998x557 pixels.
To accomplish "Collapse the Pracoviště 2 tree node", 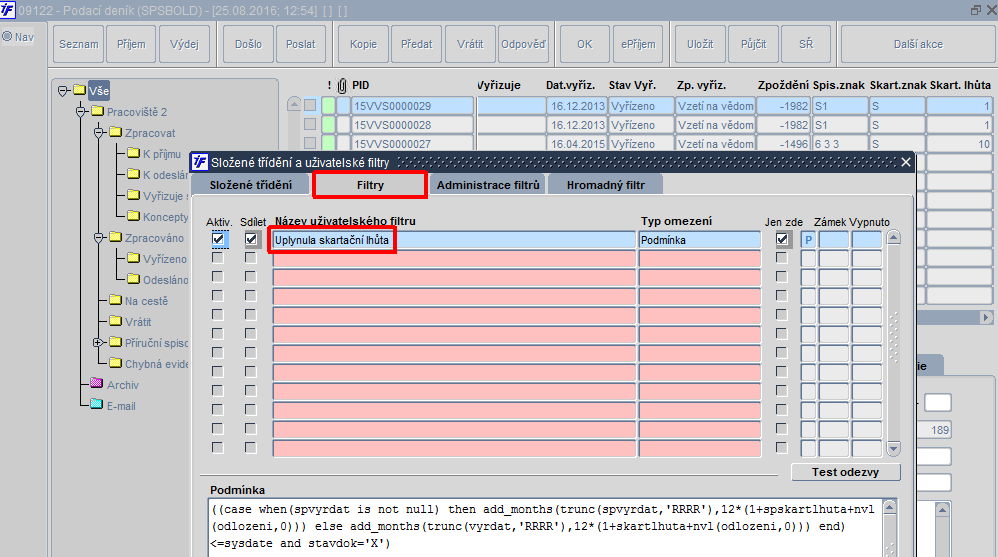I will click(81, 112).
